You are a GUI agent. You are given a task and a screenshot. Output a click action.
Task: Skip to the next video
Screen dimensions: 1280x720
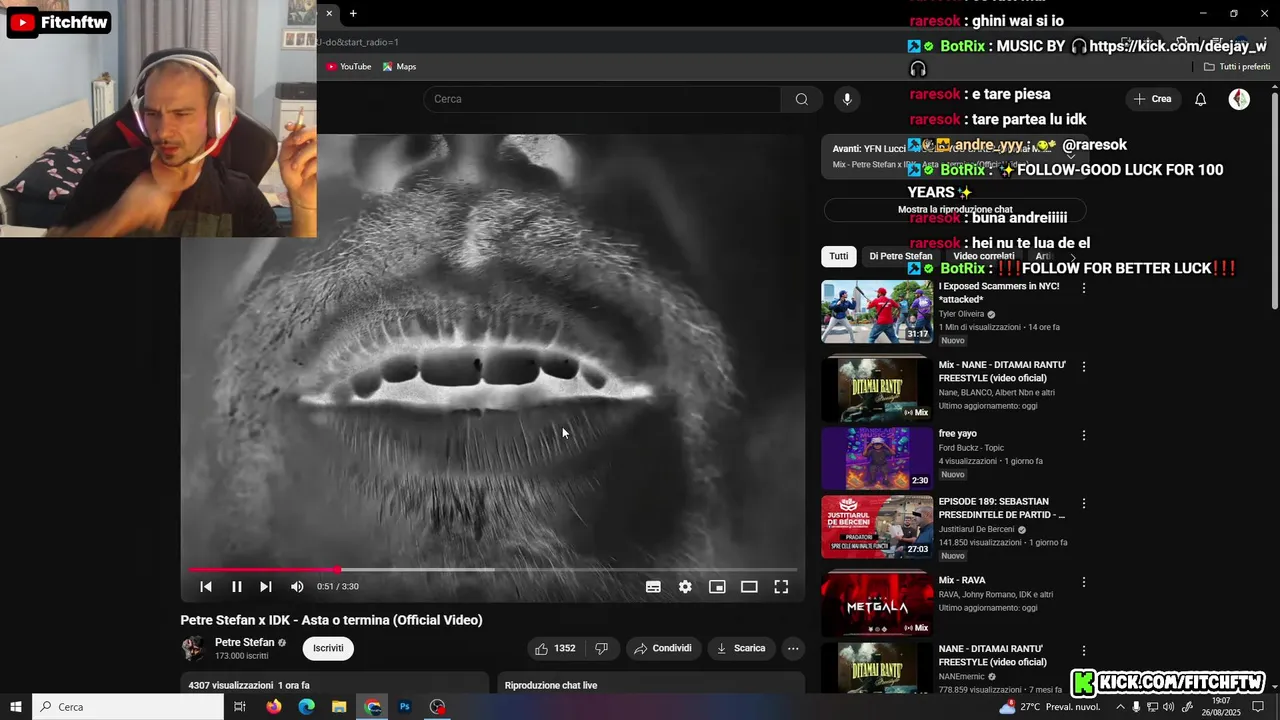(x=266, y=587)
